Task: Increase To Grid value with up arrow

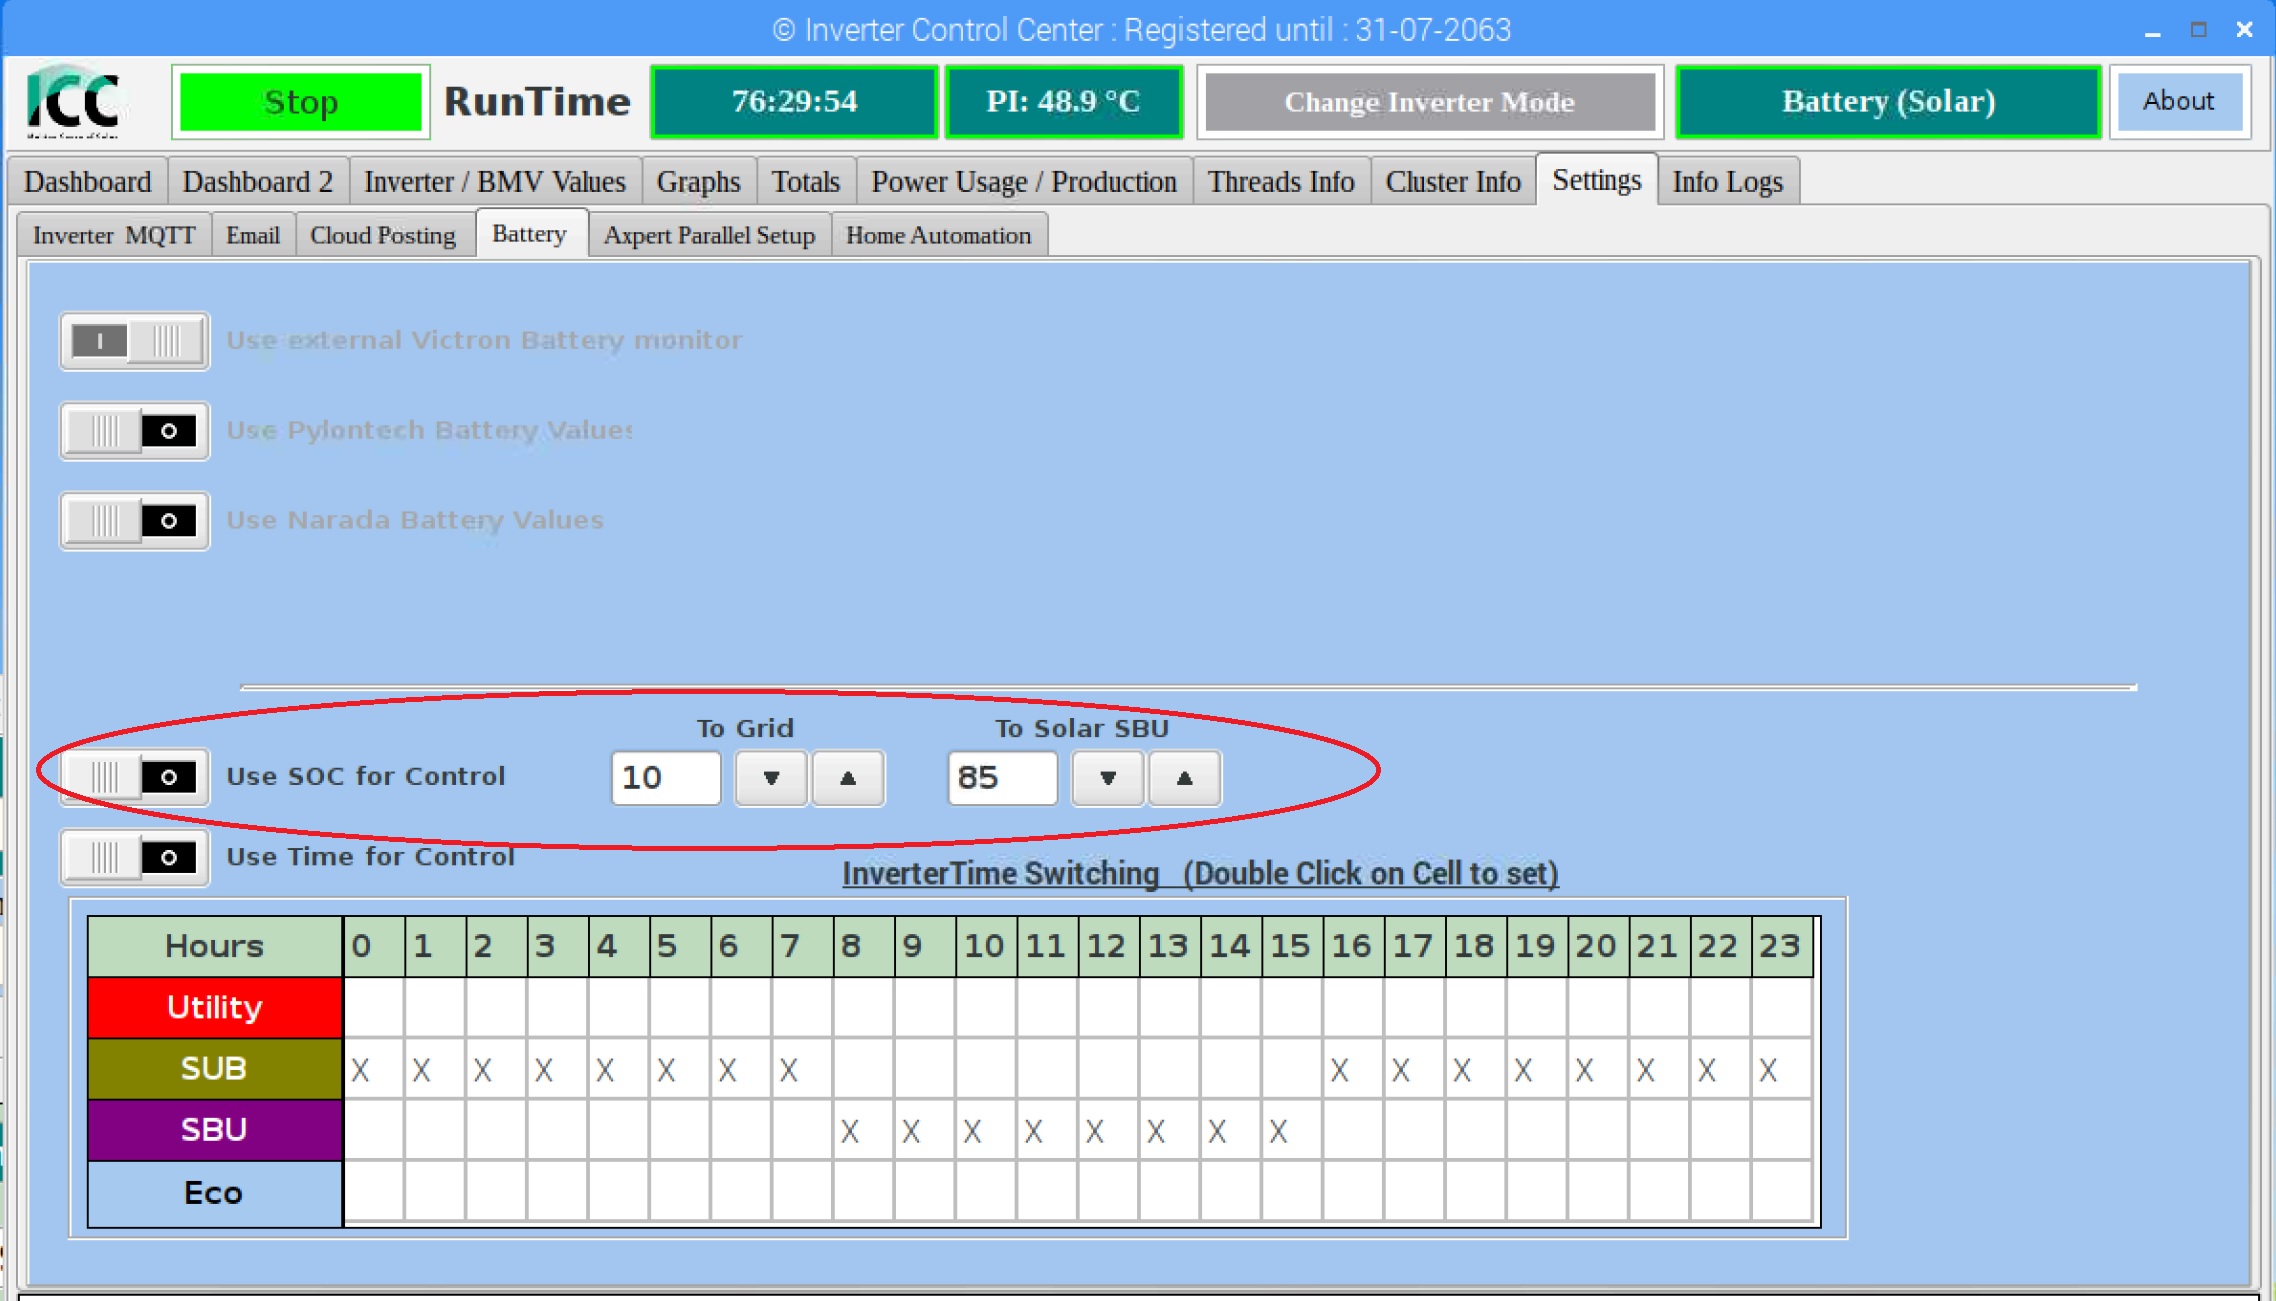Action: [x=848, y=778]
